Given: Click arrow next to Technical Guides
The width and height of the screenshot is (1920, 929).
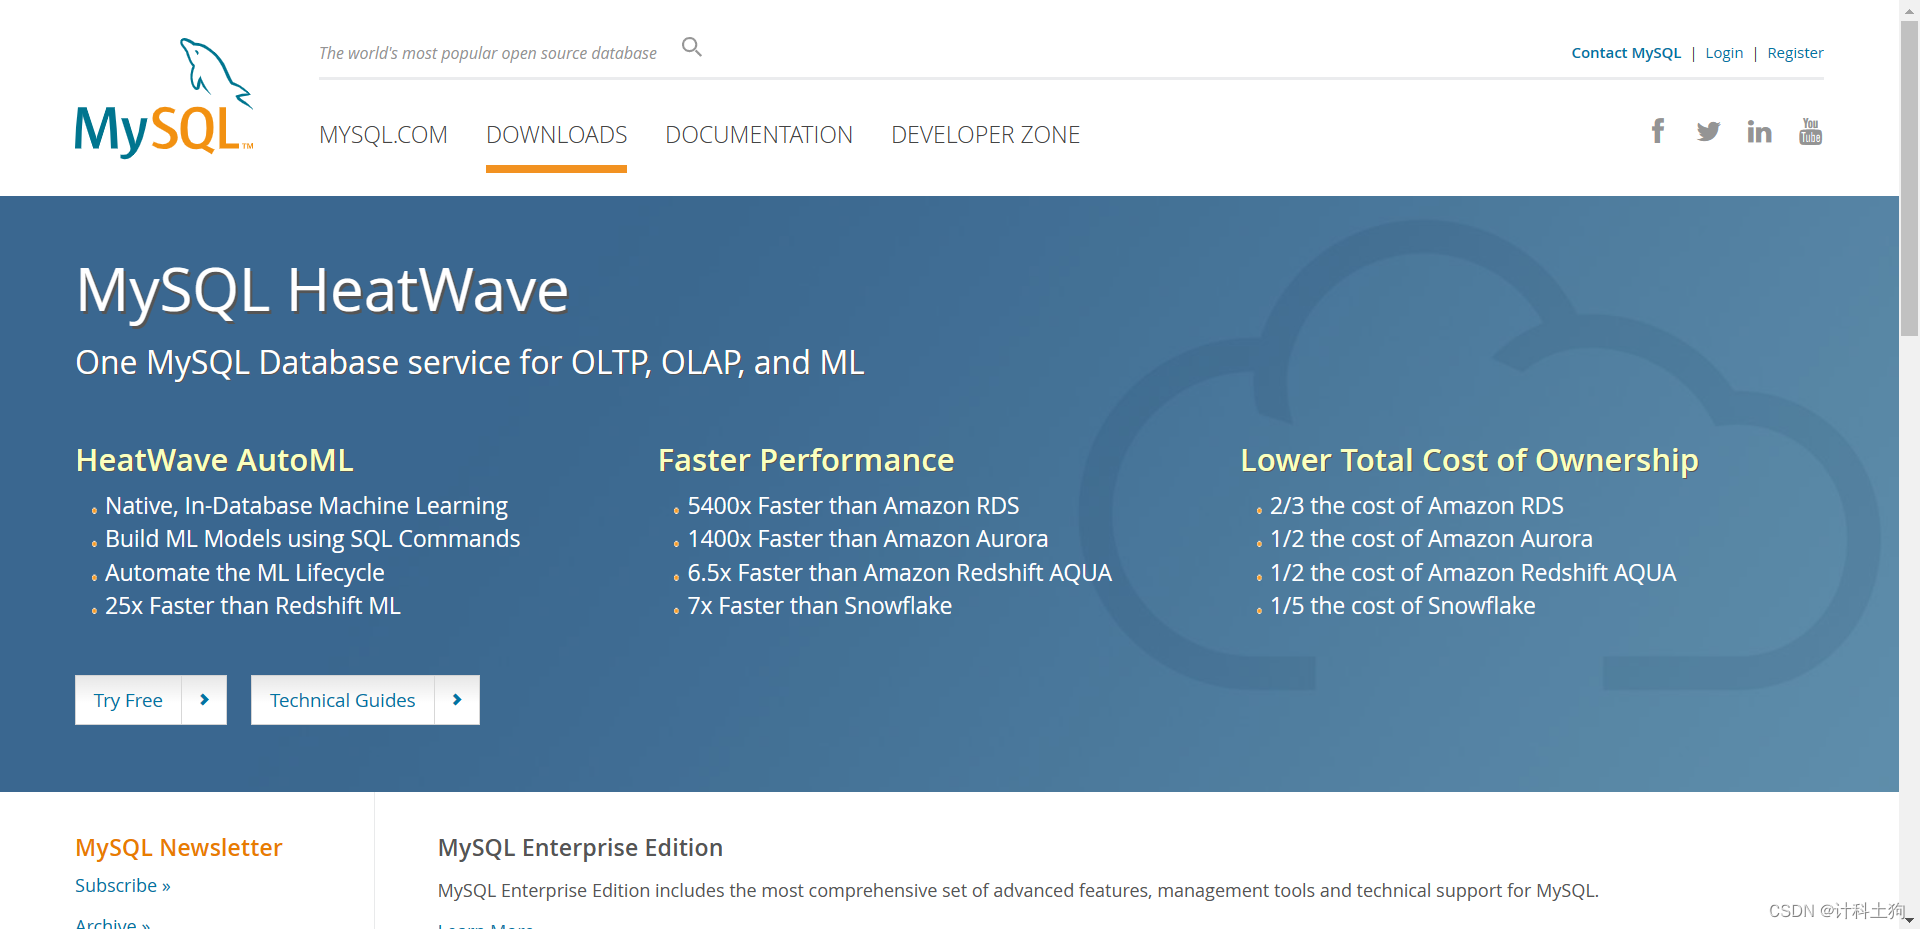Looking at the screenshot, I should (457, 700).
